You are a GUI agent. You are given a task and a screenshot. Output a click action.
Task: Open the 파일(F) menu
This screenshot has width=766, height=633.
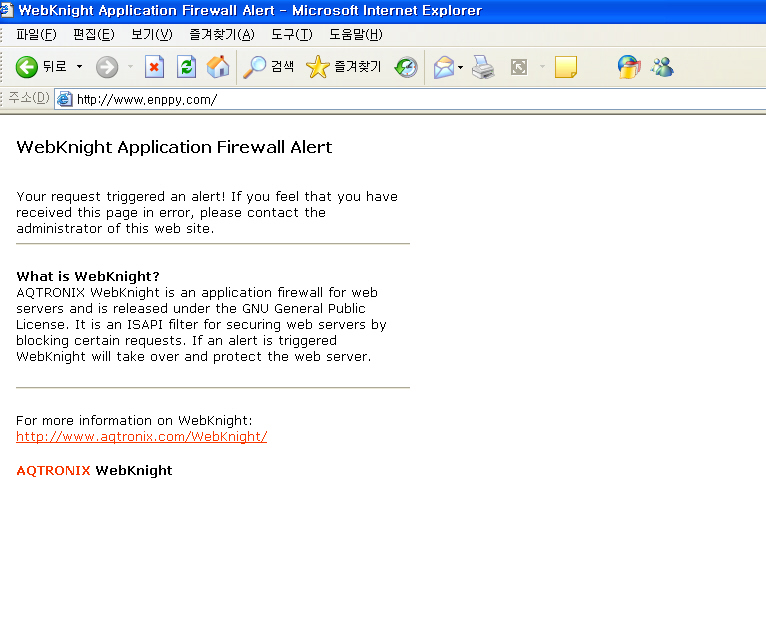click(36, 35)
